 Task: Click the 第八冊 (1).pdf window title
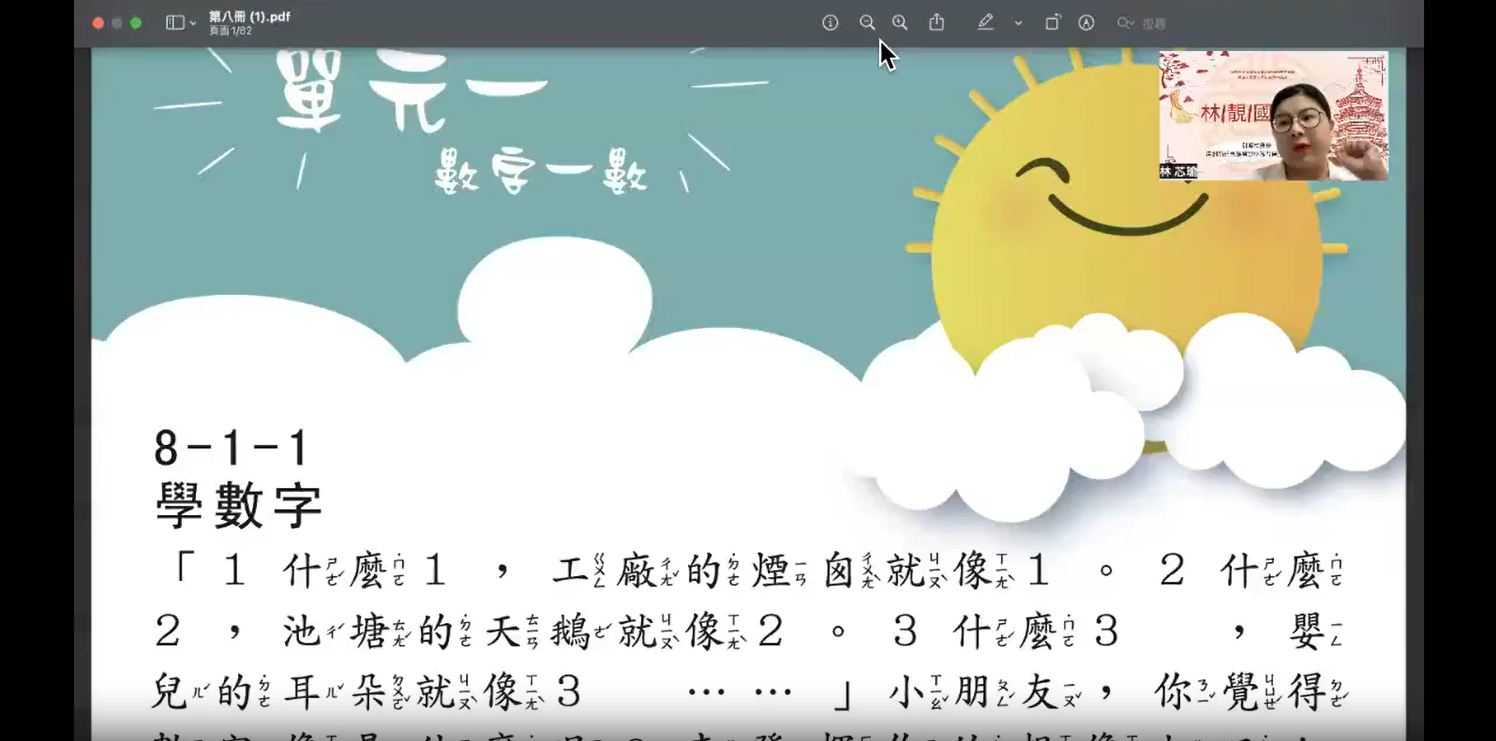tap(250, 17)
